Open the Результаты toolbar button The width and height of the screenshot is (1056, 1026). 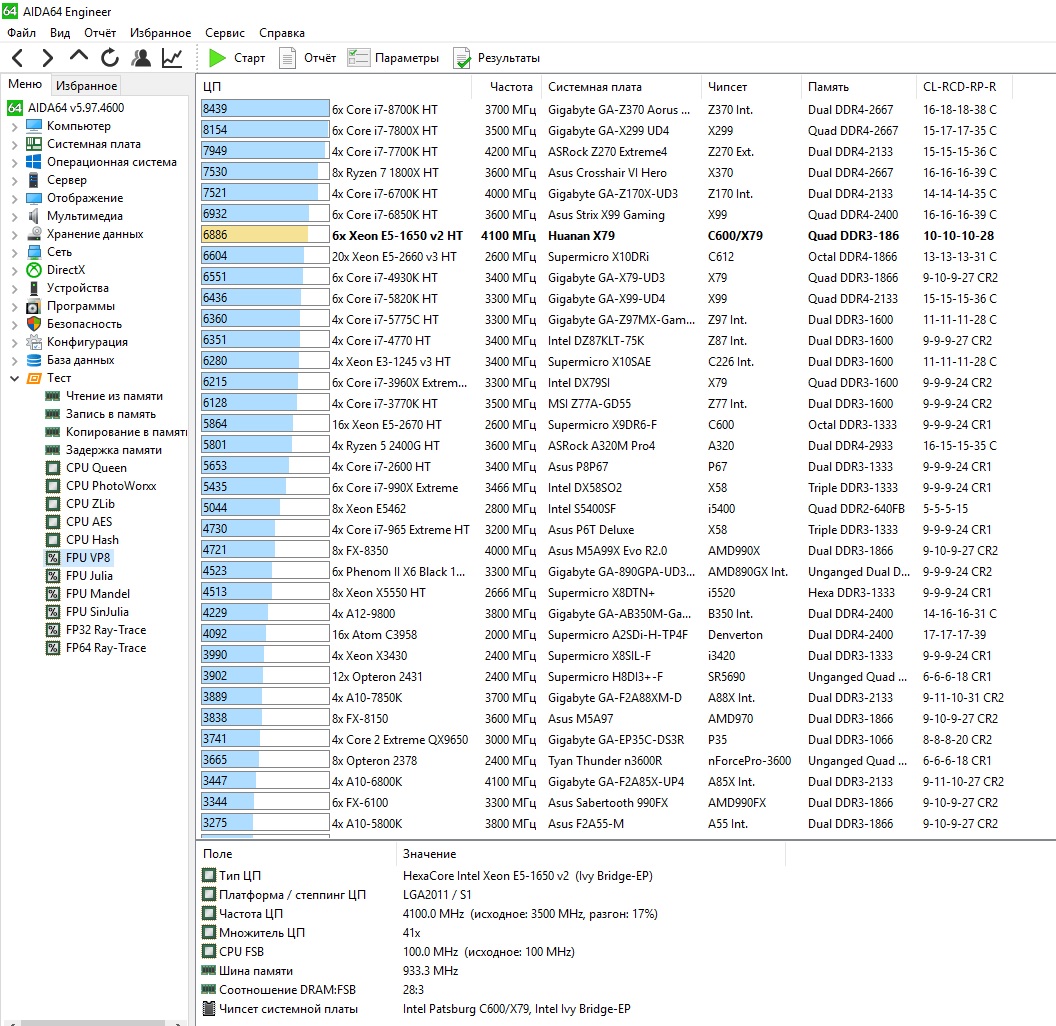(x=497, y=58)
